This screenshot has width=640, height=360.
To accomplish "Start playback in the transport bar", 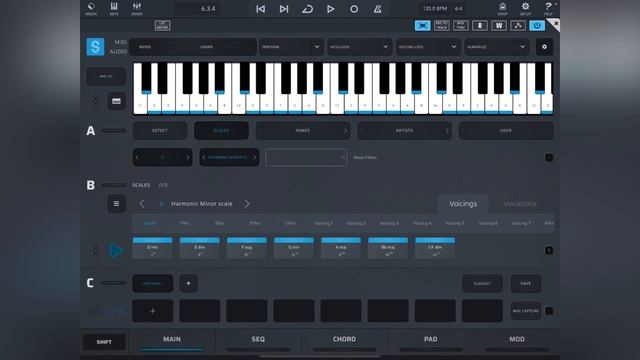I will click(x=331, y=9).
